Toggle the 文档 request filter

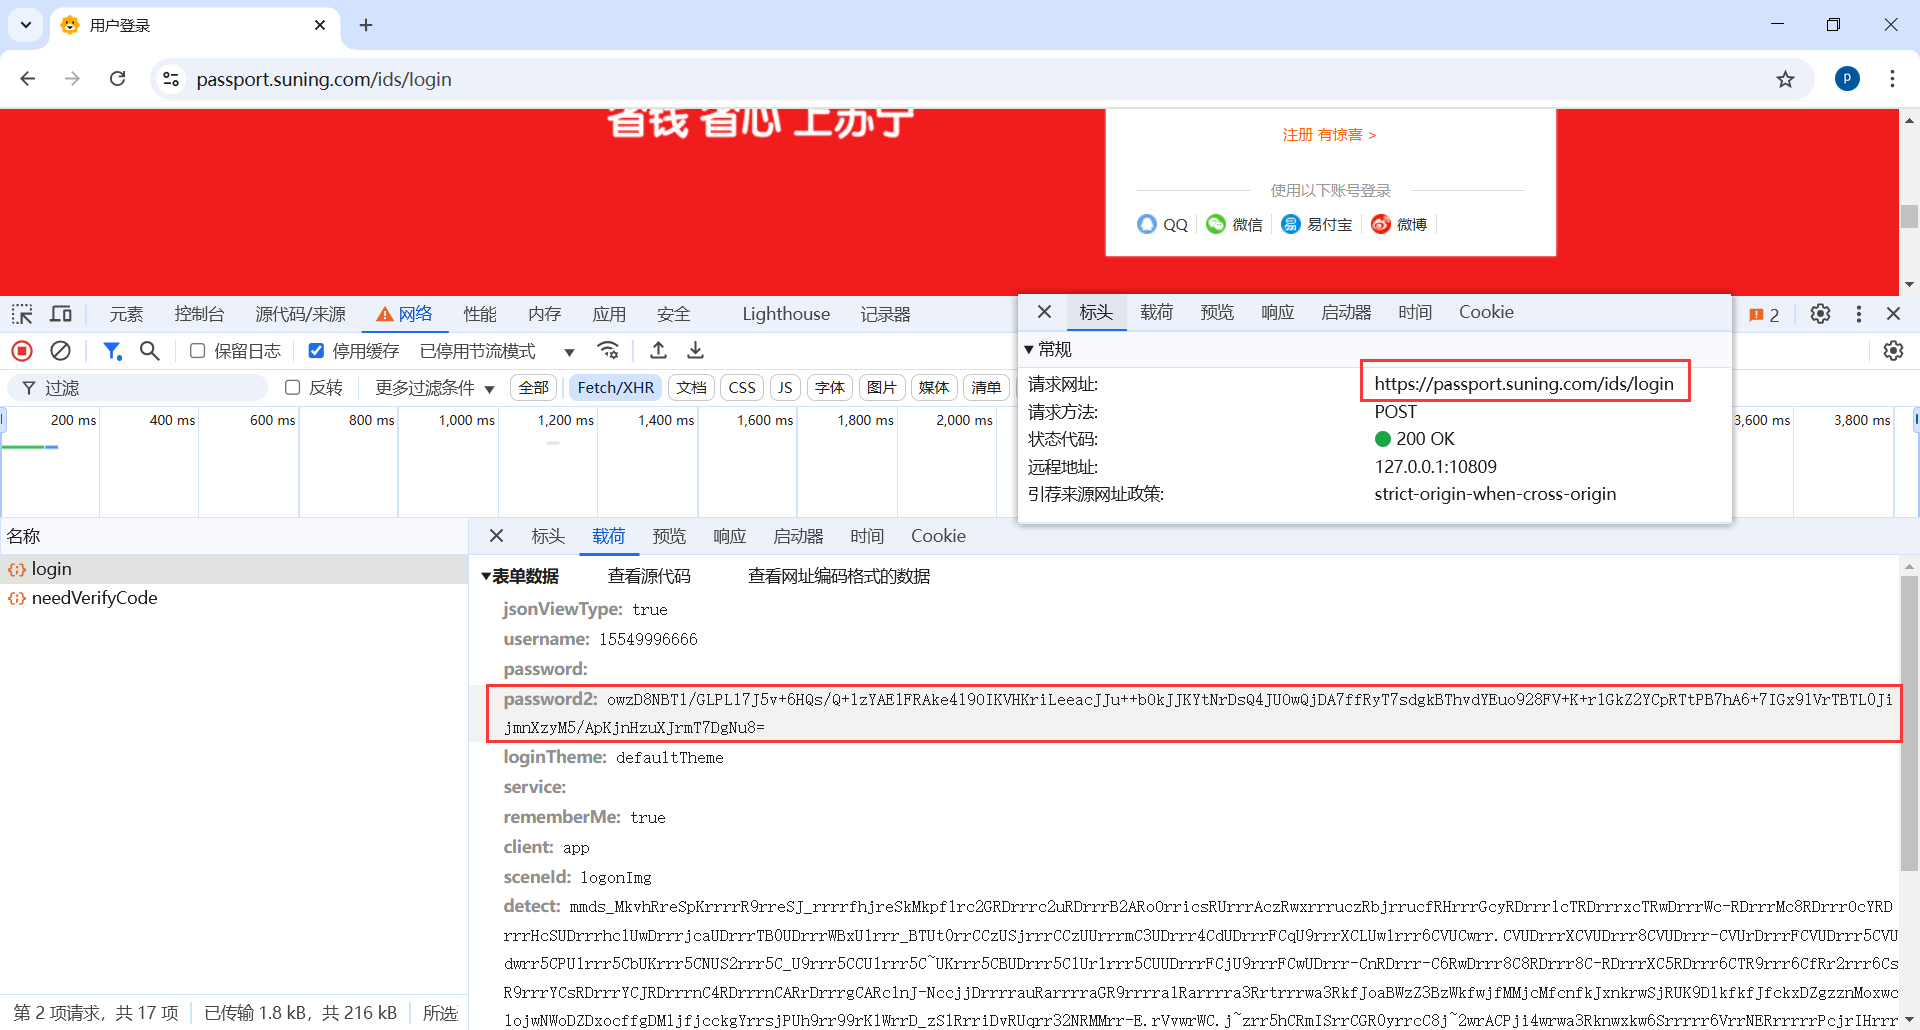pyautogui.click(x=691, y=388)
